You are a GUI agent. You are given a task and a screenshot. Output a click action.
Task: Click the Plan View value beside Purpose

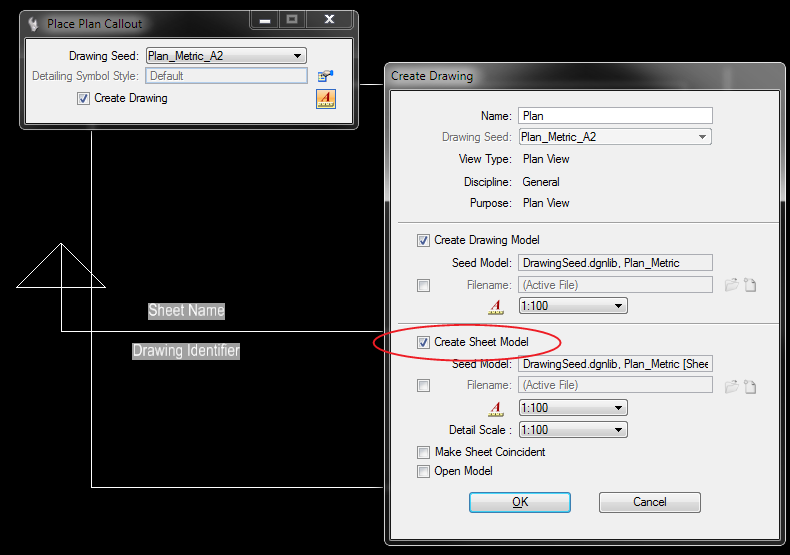pos(546,203)
